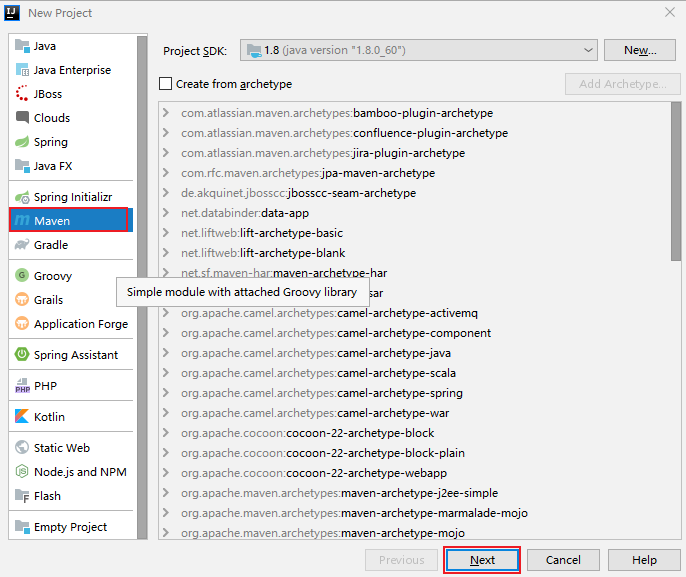Click the Add Archetype... button
The height and width of the screenshot is (577, 686).
[x=623, y=84]
